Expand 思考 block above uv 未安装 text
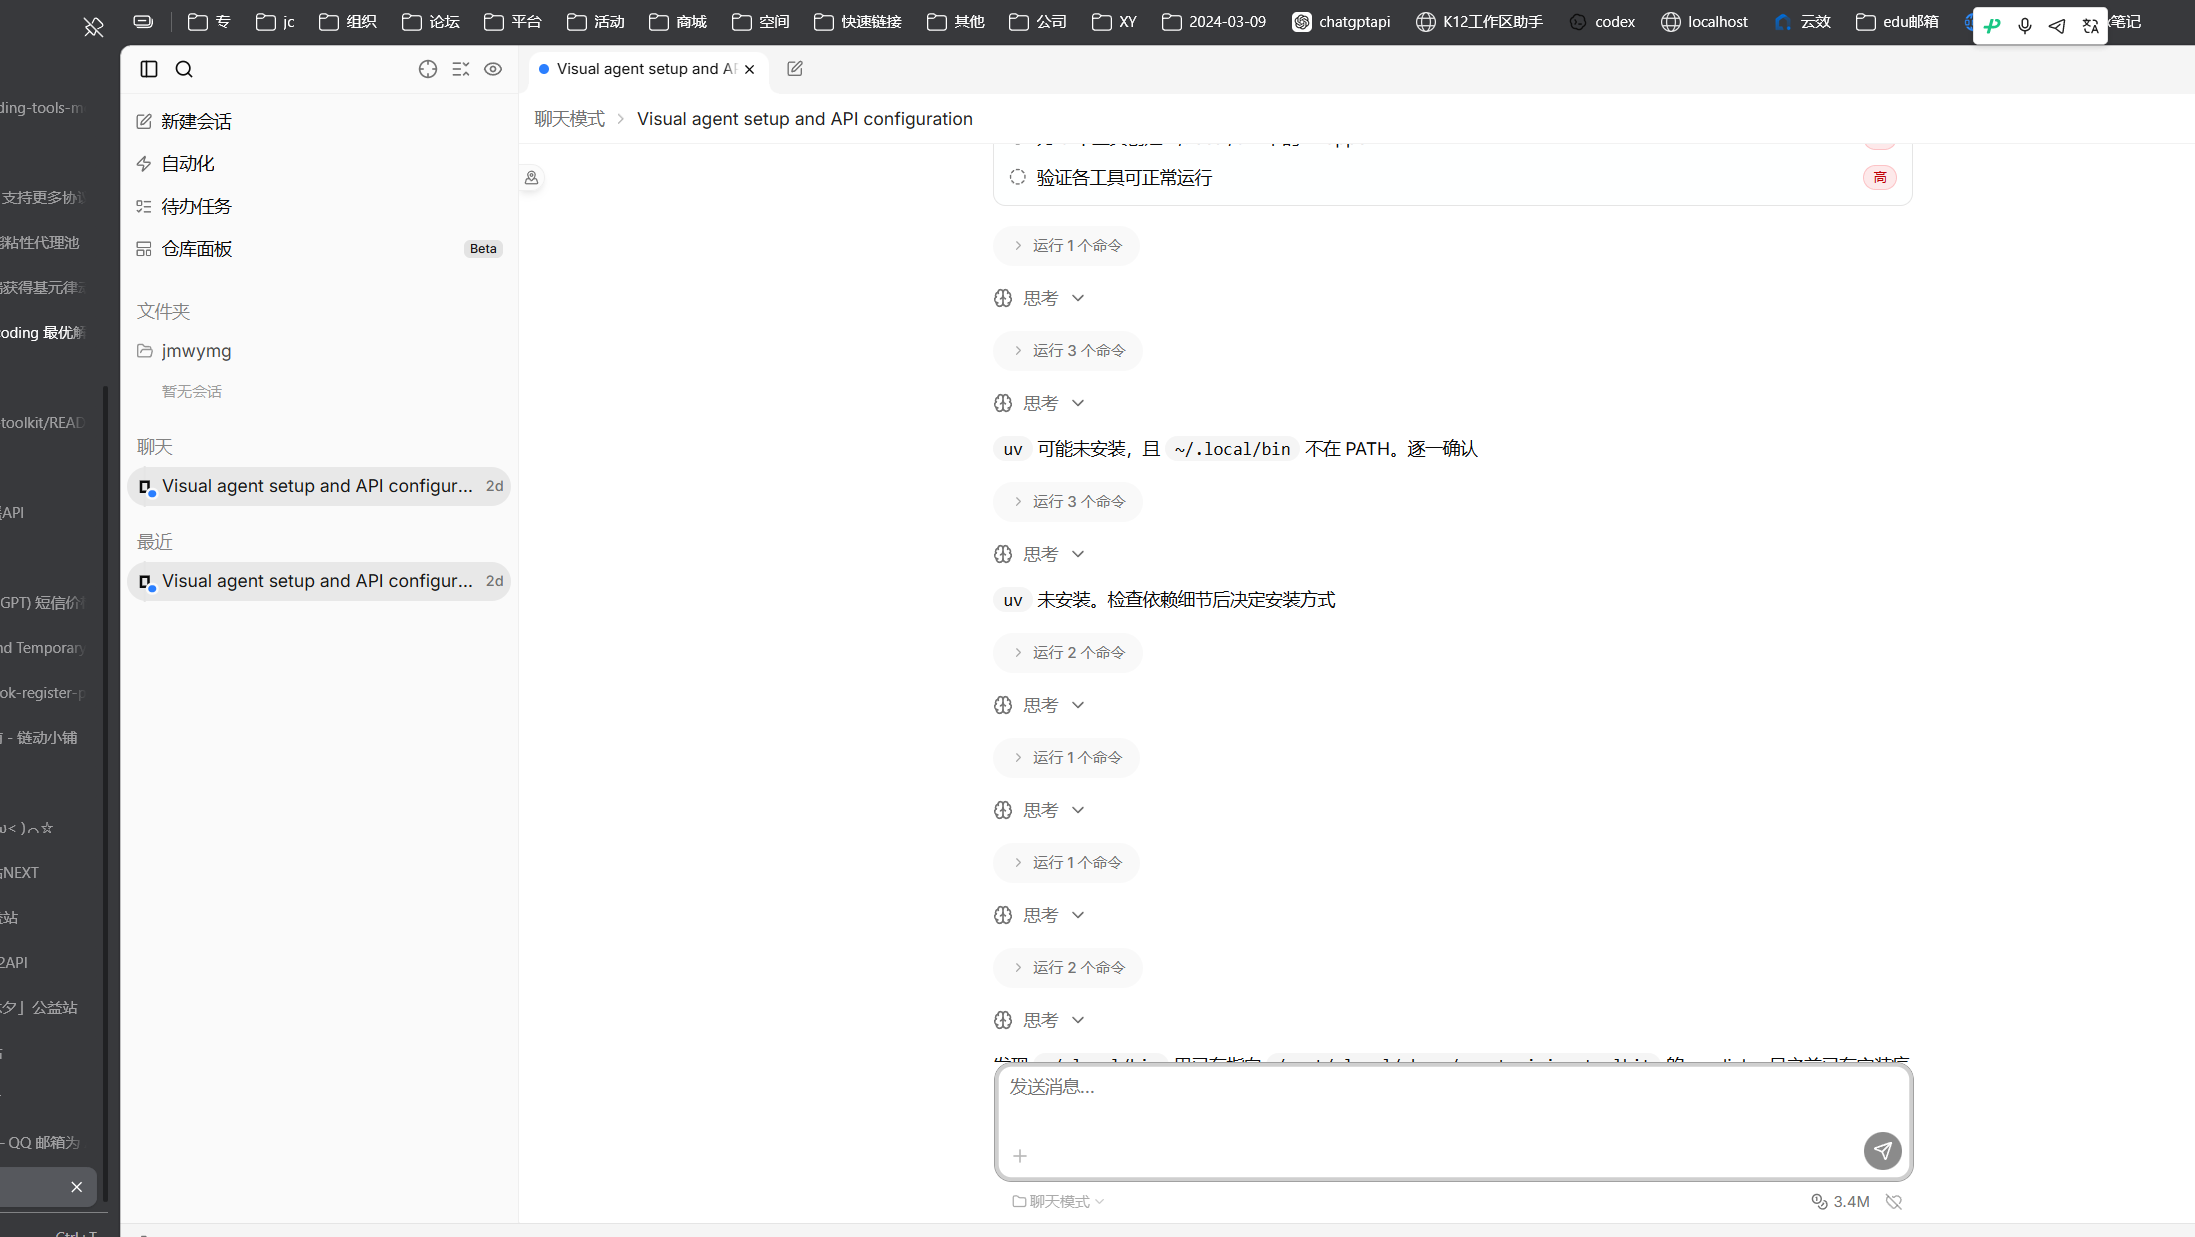This screenshot has height=1237, width=2195. click(1039, 554)
